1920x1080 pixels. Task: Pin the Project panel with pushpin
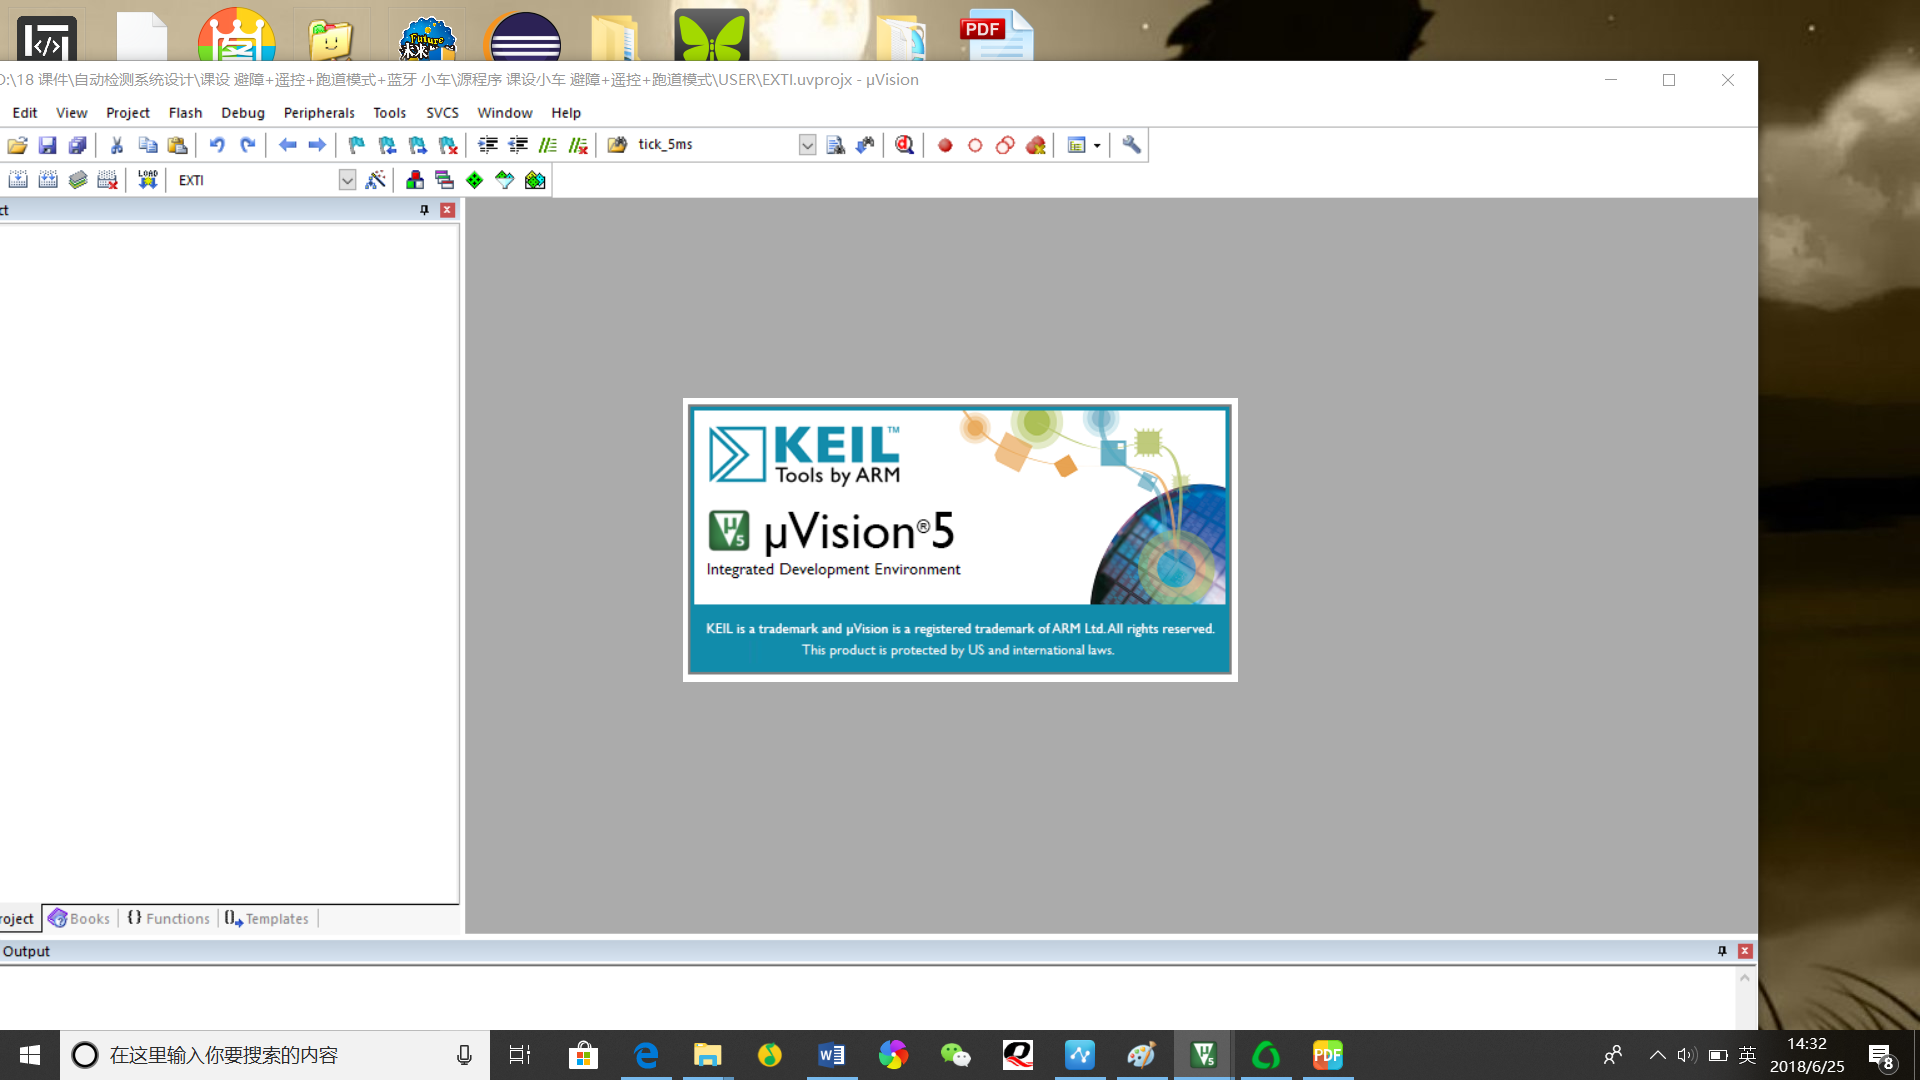[x=424, y=210]
